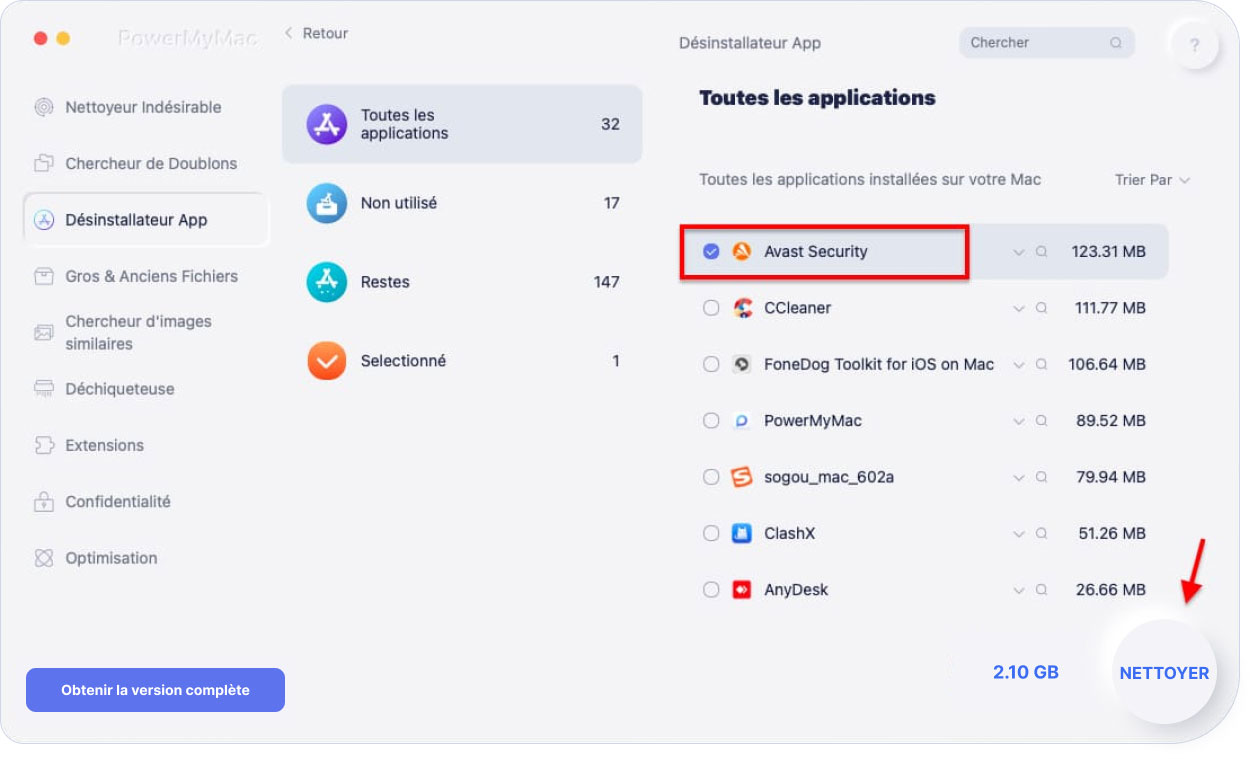Click the sogou_mac_602a application name
Viewport: 1252px width, 759px height.
829,477
